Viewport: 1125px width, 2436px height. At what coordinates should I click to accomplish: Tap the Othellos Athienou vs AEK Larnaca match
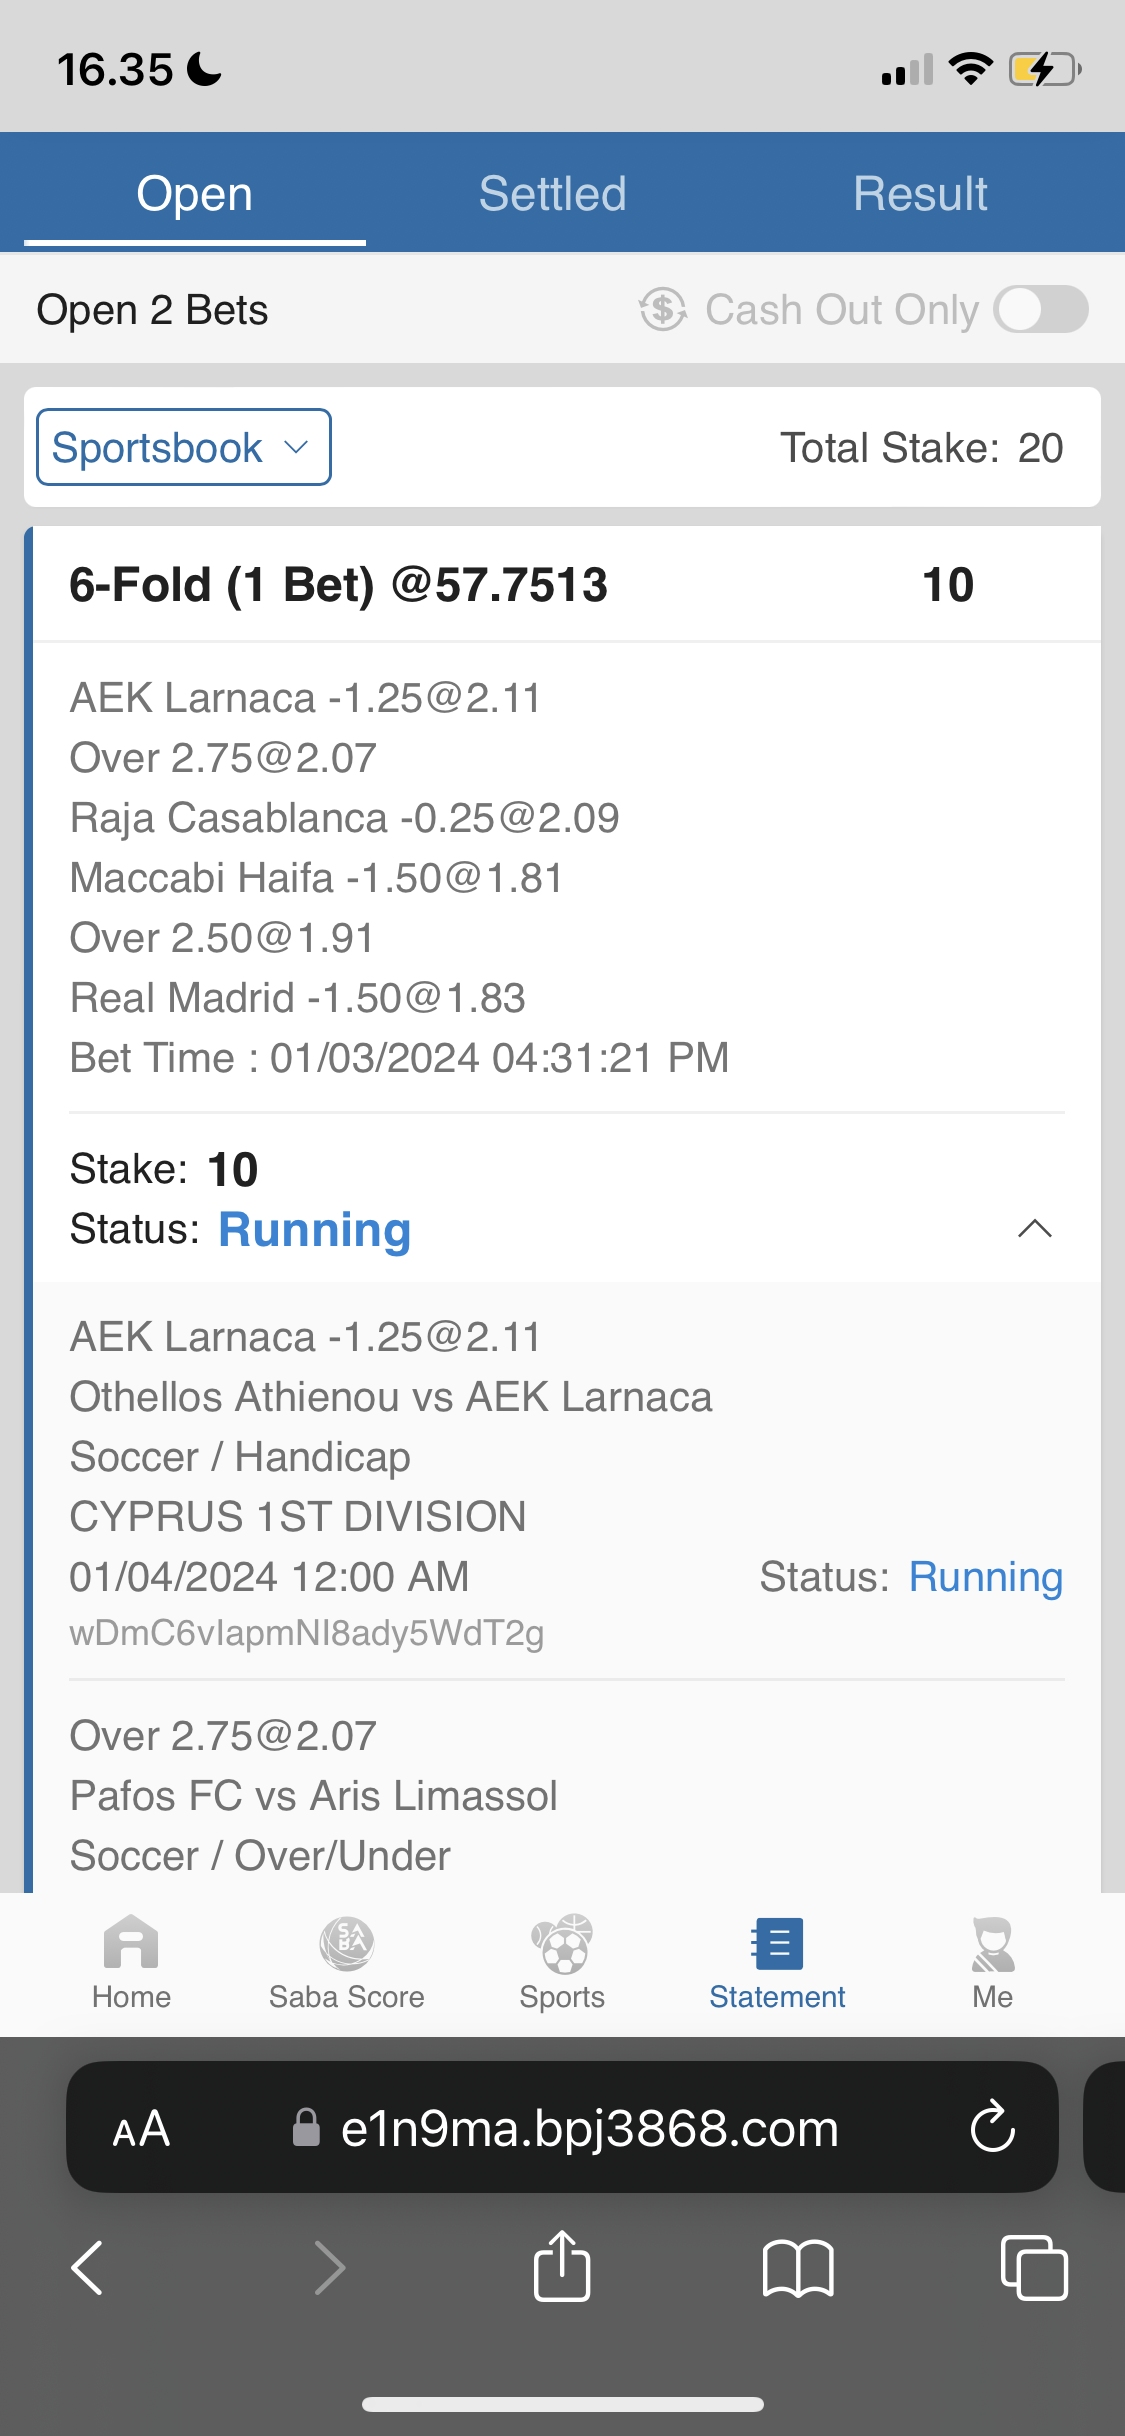tap(391, 1397)
